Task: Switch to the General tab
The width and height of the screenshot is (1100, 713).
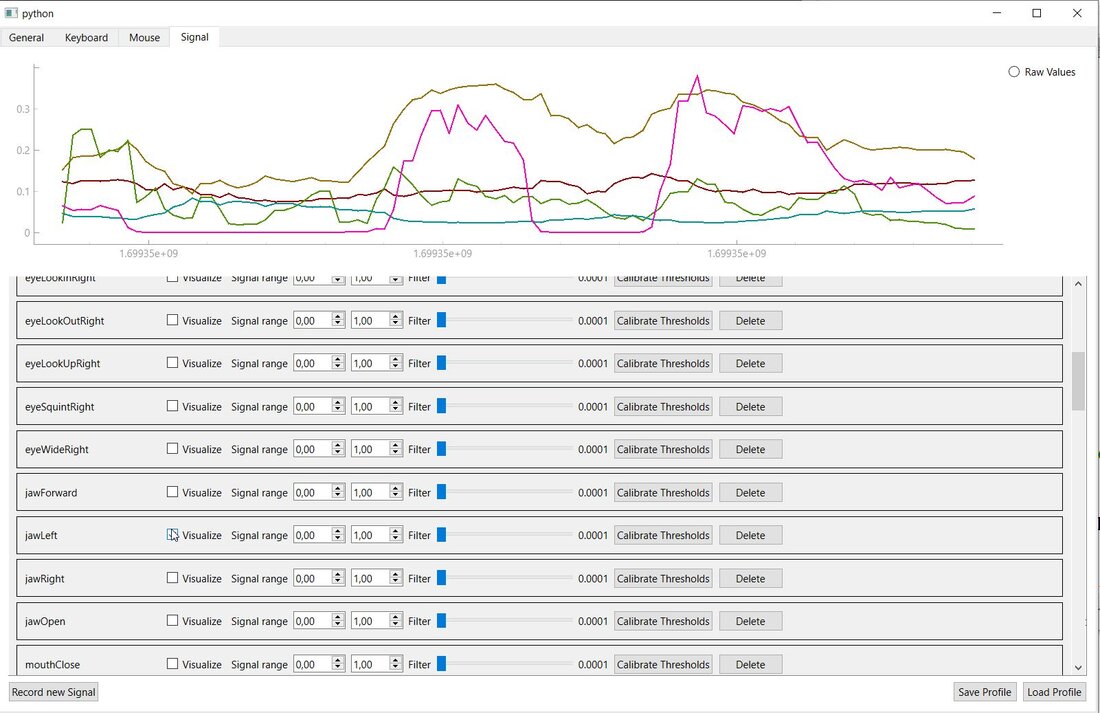Action: 26,37
